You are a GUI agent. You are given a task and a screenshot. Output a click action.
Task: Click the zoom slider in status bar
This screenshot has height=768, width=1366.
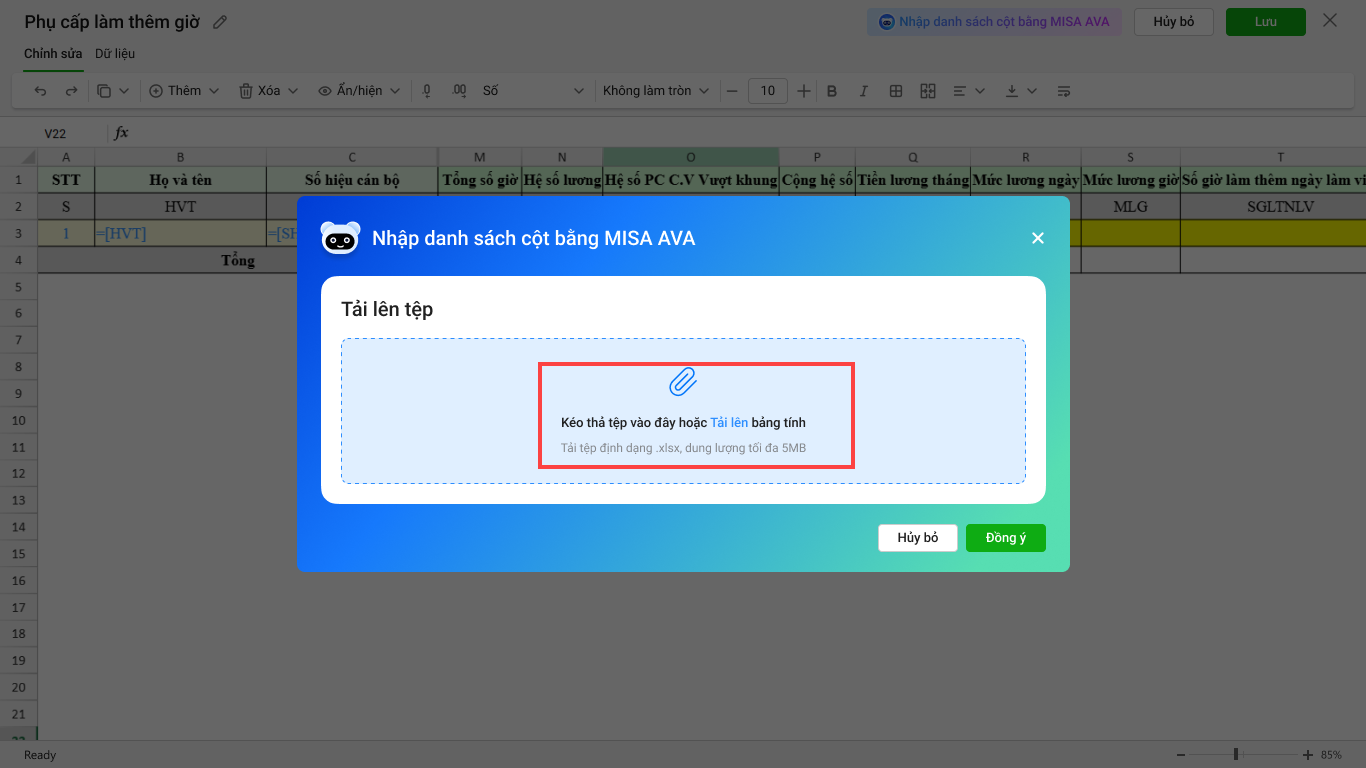[1236, 754]
